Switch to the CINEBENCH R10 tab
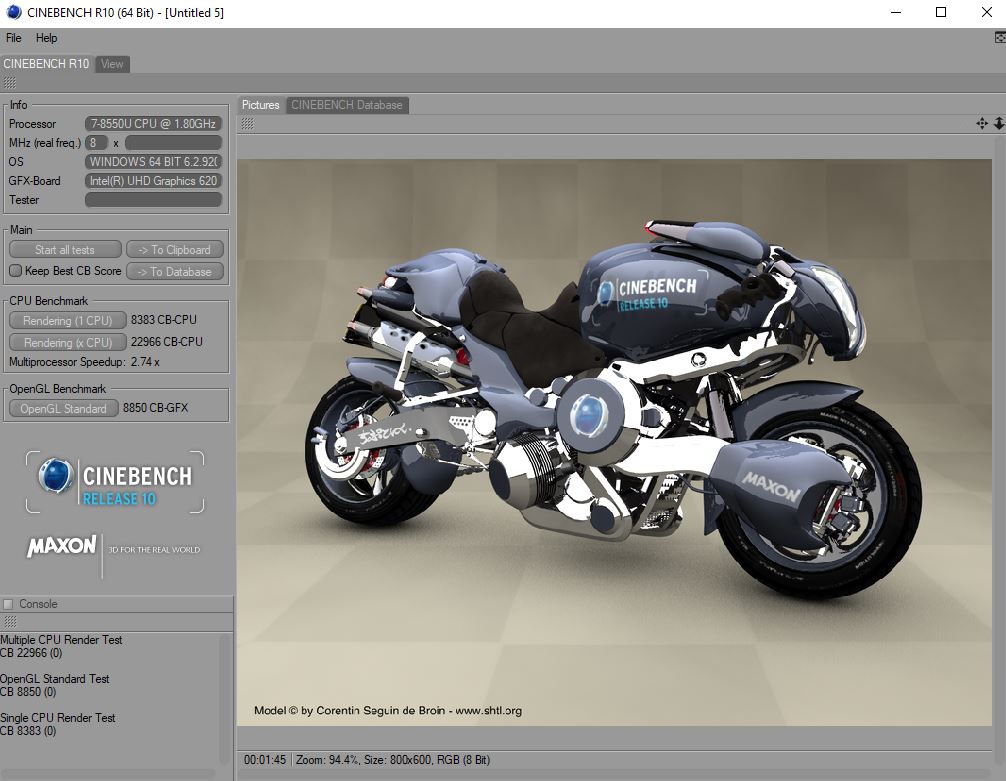Viewport: 1006px width, 781px height. (x=46, y=64)
